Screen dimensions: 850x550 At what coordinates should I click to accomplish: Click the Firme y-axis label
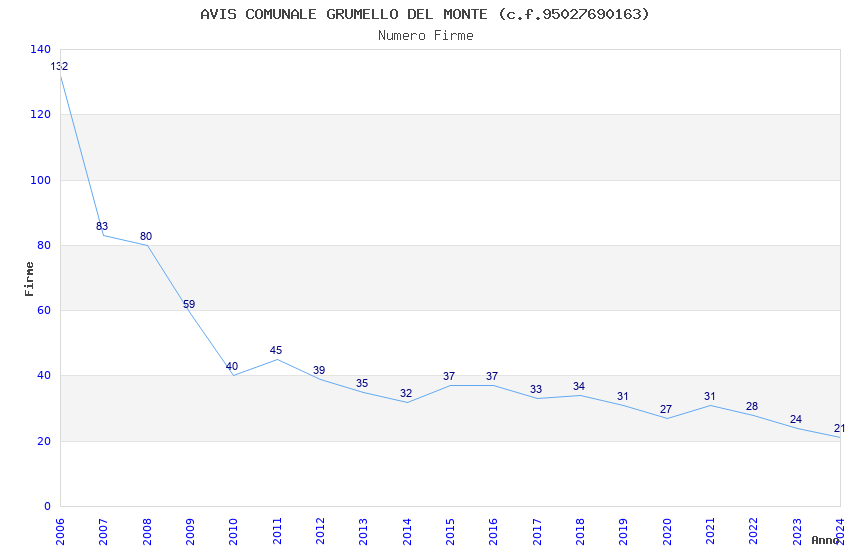[x=29, y=279]
